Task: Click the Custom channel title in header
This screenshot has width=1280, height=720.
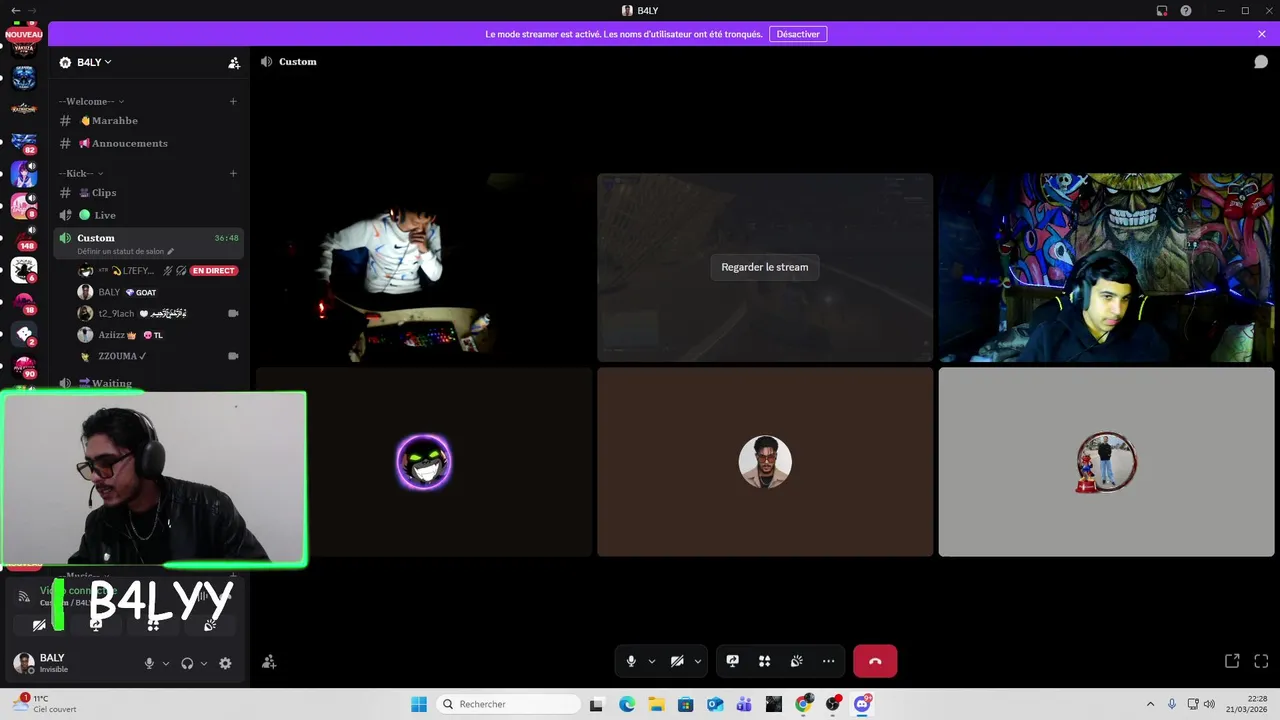Action: (298, 62)
